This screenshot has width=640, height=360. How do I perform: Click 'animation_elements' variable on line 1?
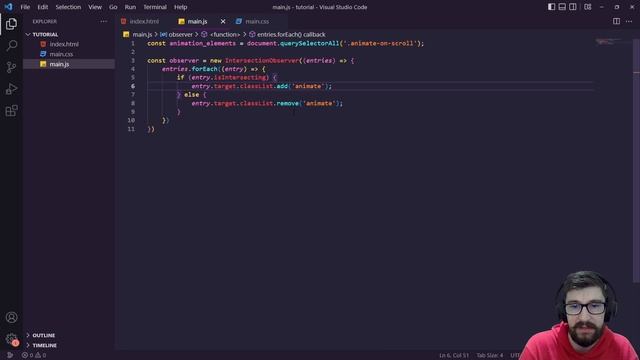click(202, 43)
